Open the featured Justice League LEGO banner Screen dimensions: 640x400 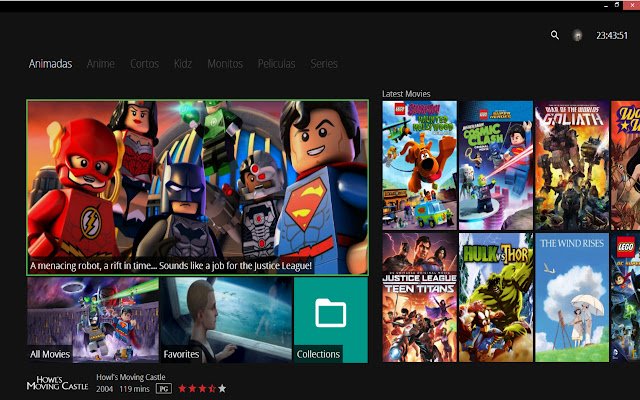point(198,187)
